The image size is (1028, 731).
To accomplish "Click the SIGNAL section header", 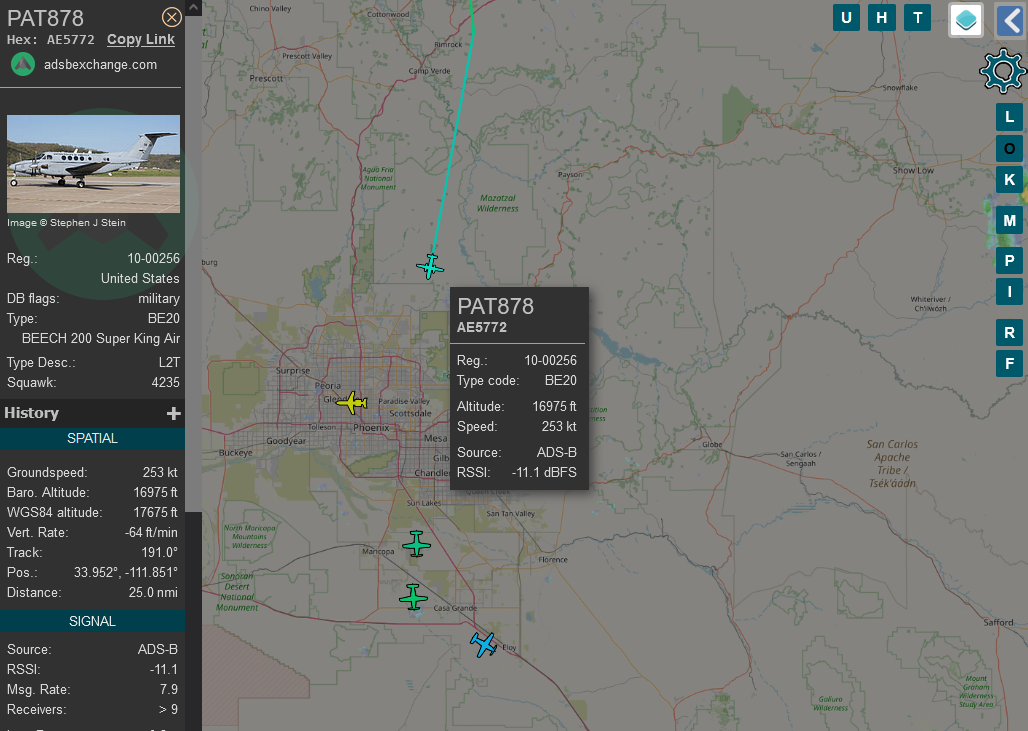I will tap(92, 622).
